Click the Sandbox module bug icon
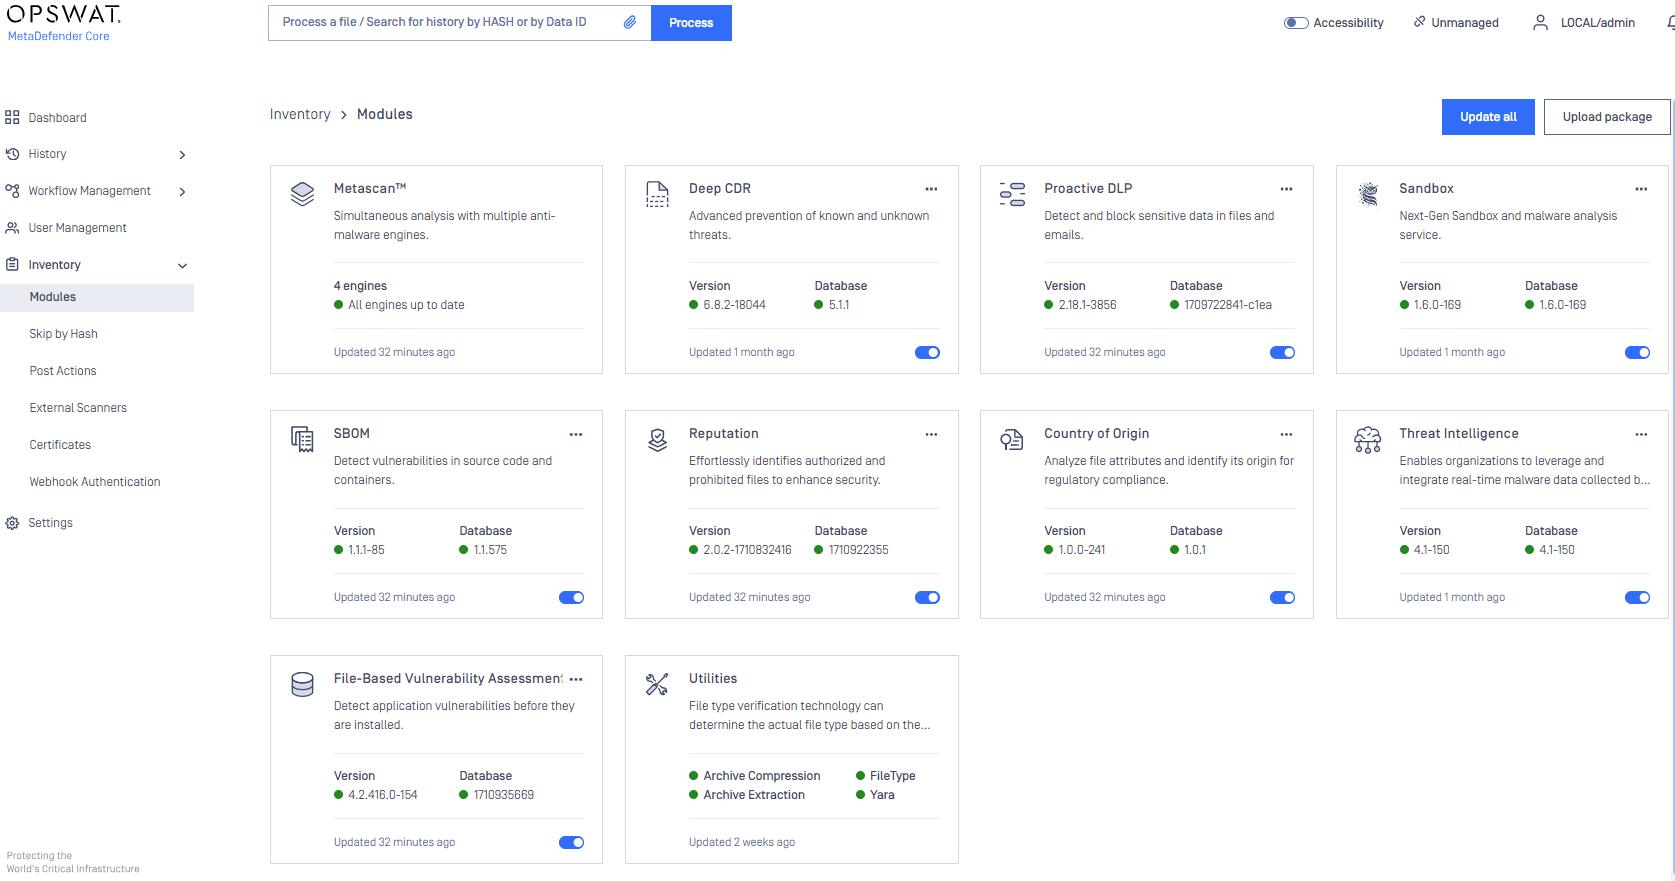The image size is (1675, 881). tap(1367, 194)
